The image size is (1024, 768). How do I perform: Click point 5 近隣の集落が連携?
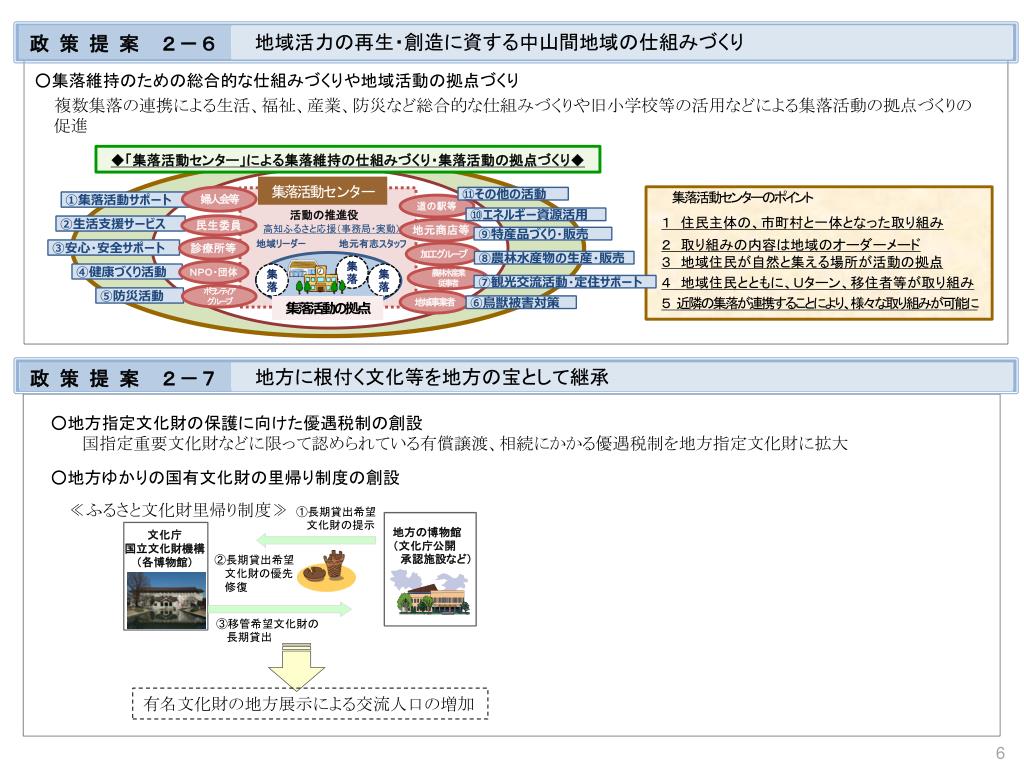820,303
